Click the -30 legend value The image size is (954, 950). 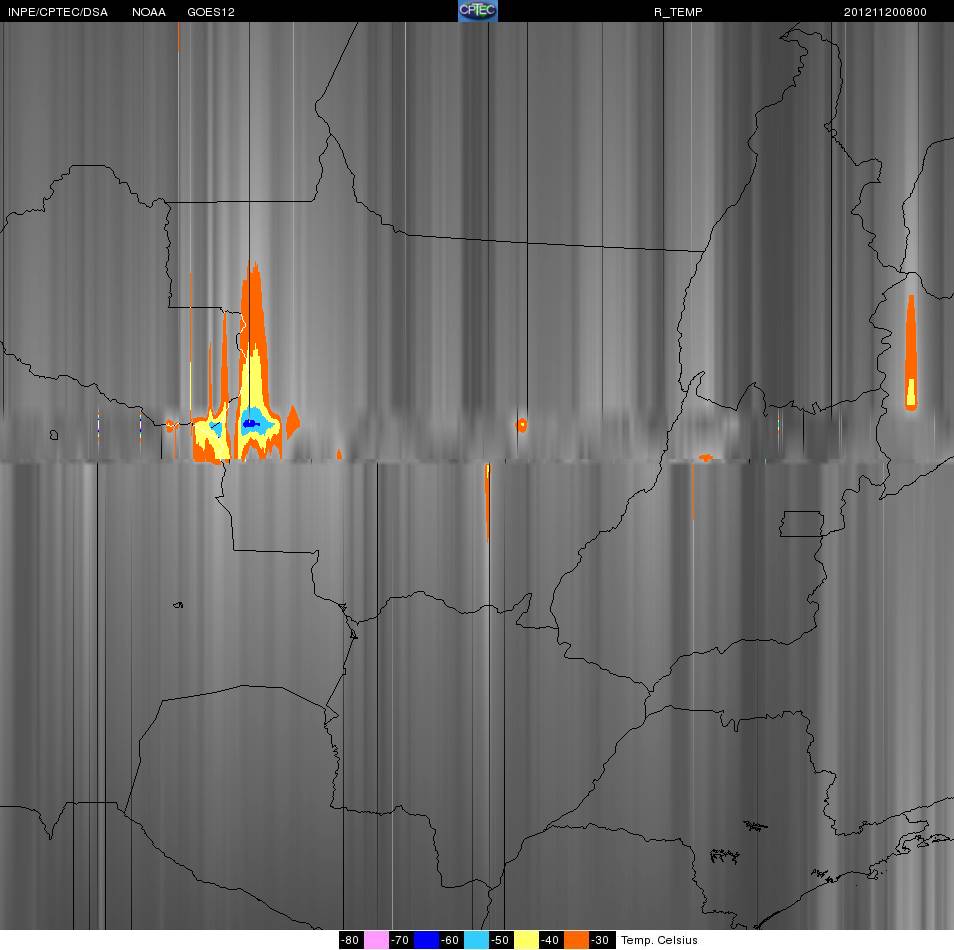point(601,940)
